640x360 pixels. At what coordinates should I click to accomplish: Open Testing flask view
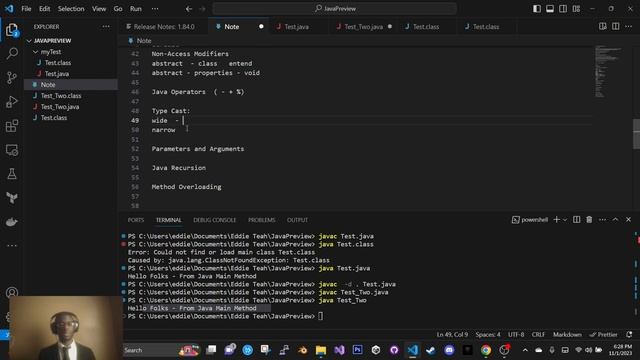12,174
